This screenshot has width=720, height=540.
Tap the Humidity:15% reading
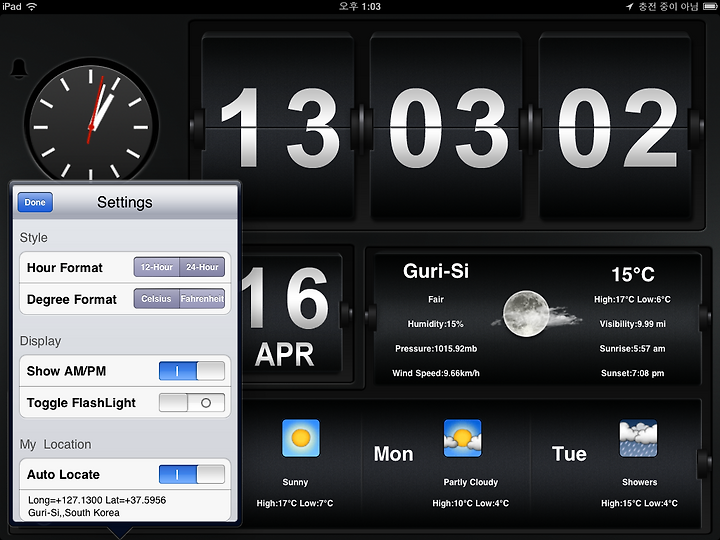(x=435, y=324)
